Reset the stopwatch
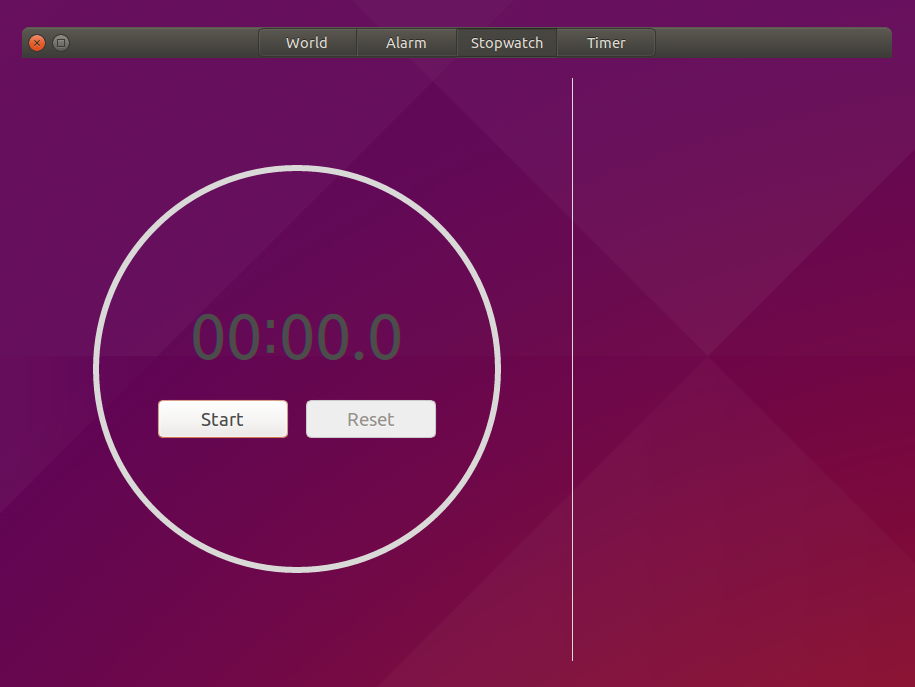 click(x=370, y=418)
